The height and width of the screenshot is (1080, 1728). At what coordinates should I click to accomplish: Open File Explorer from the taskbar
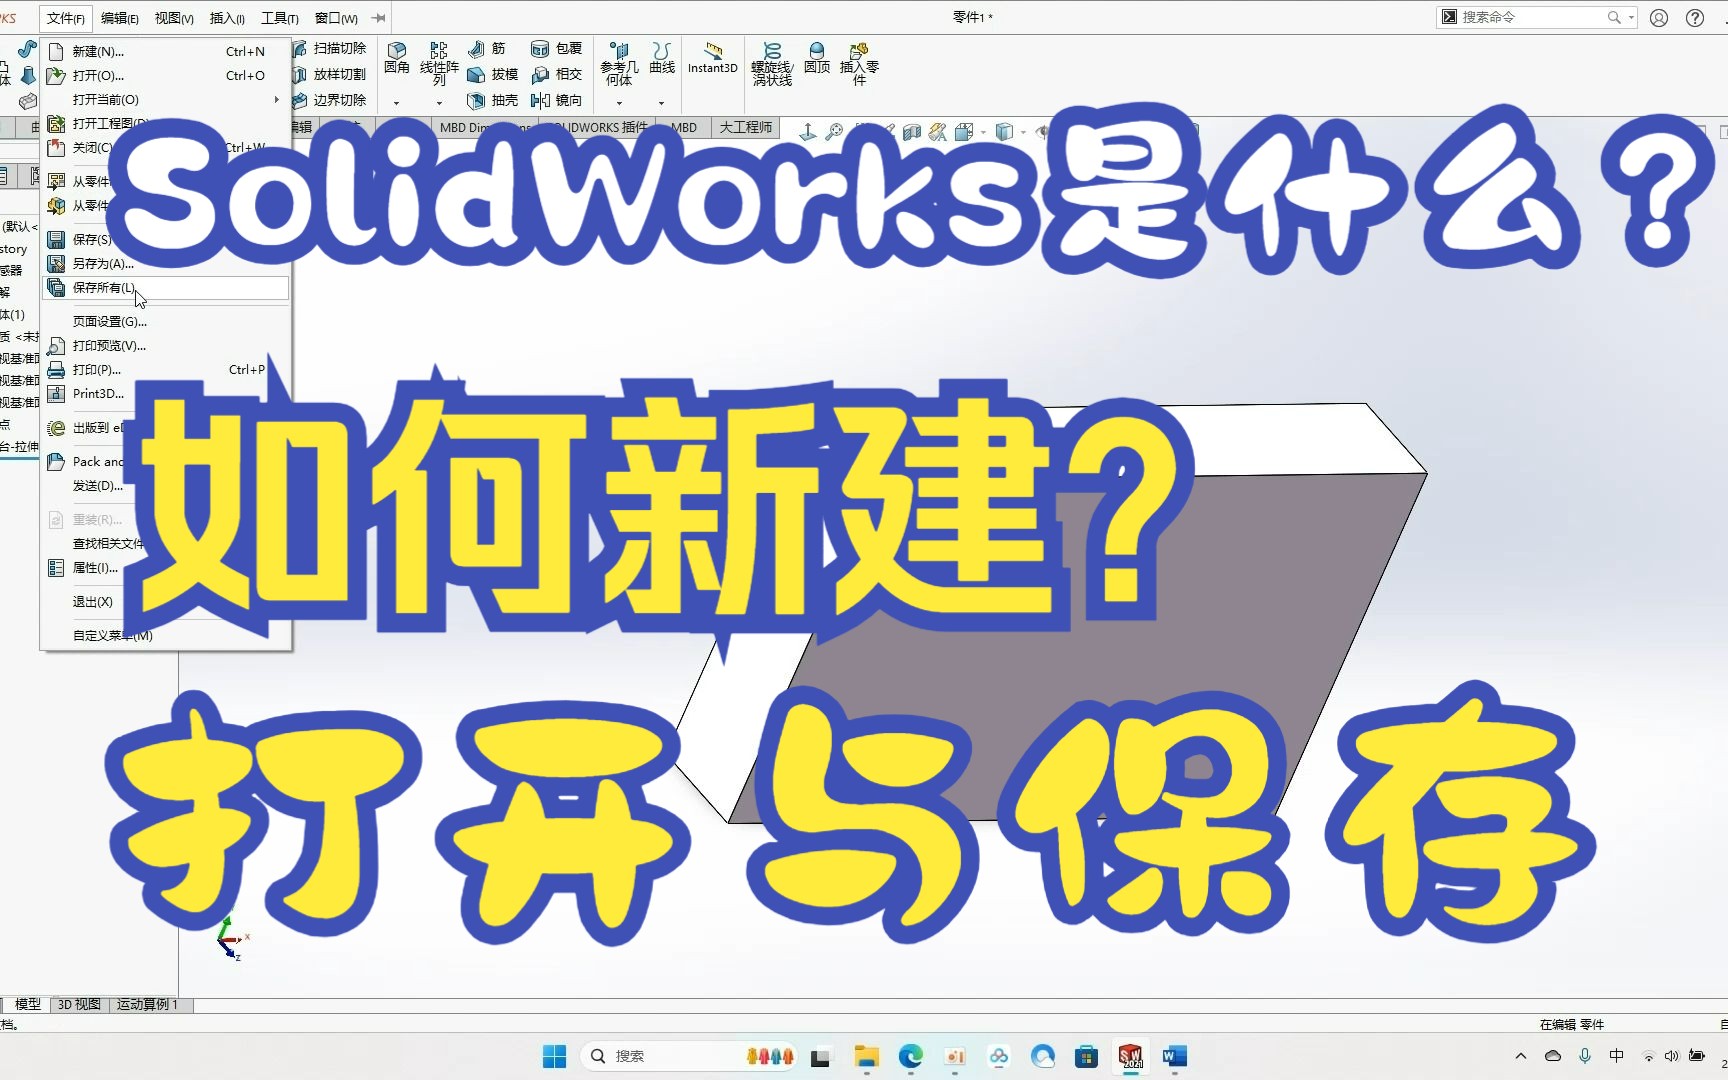click(866, 1056)
